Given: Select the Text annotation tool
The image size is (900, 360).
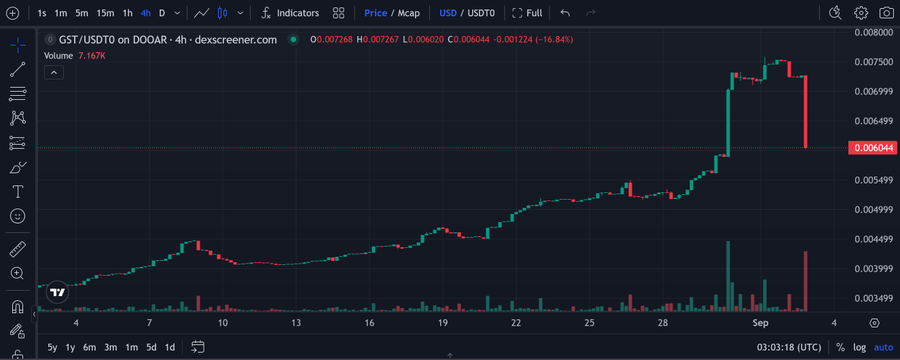Looking at the screenshot, I should coord(18,192).
